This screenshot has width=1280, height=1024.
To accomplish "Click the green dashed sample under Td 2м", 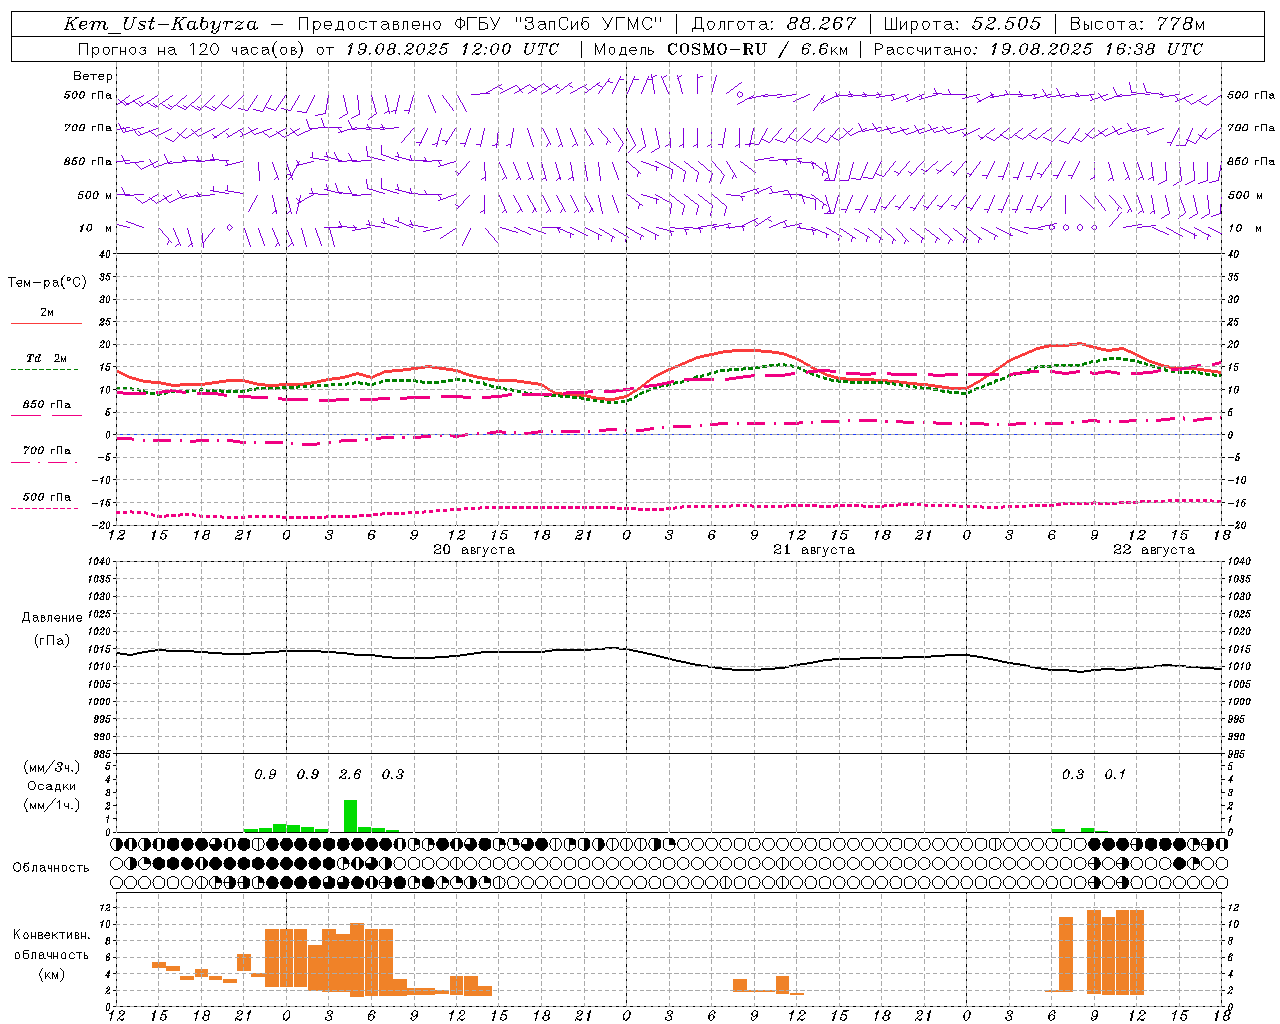I will (x=44, y=370).
